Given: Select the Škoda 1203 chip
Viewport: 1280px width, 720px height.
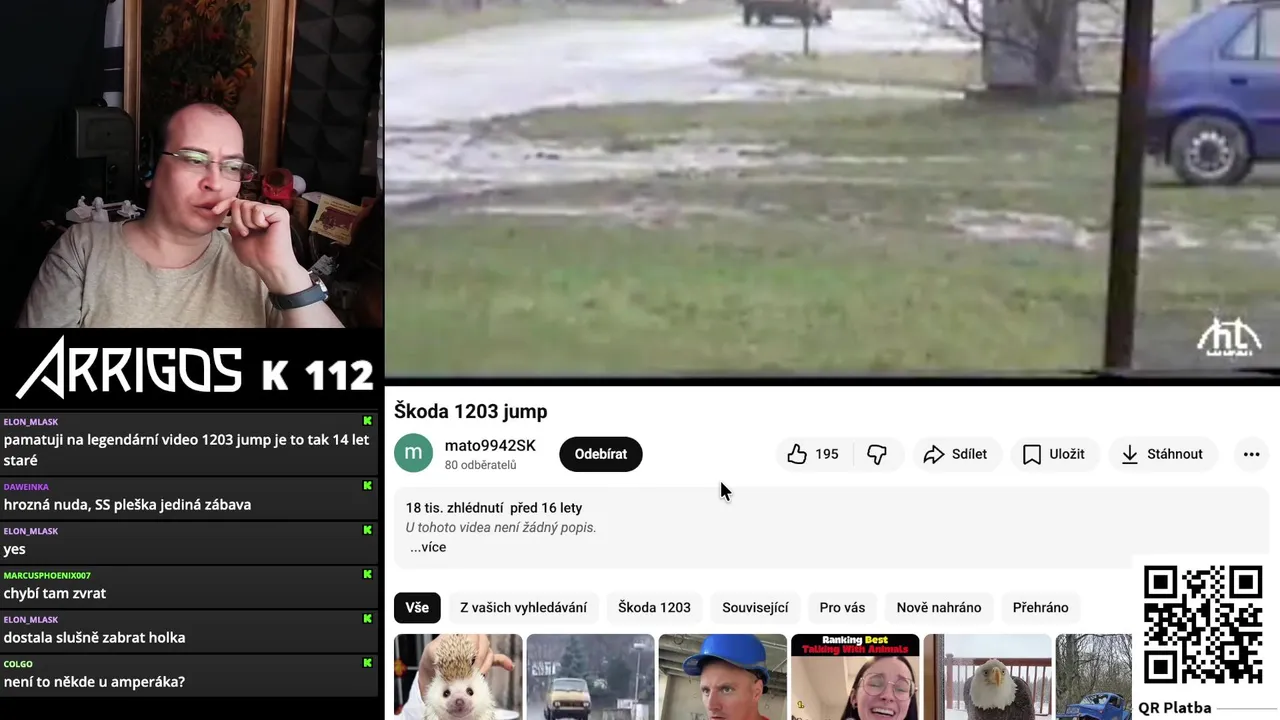Looking at the screenshot, I should point(654,607).
